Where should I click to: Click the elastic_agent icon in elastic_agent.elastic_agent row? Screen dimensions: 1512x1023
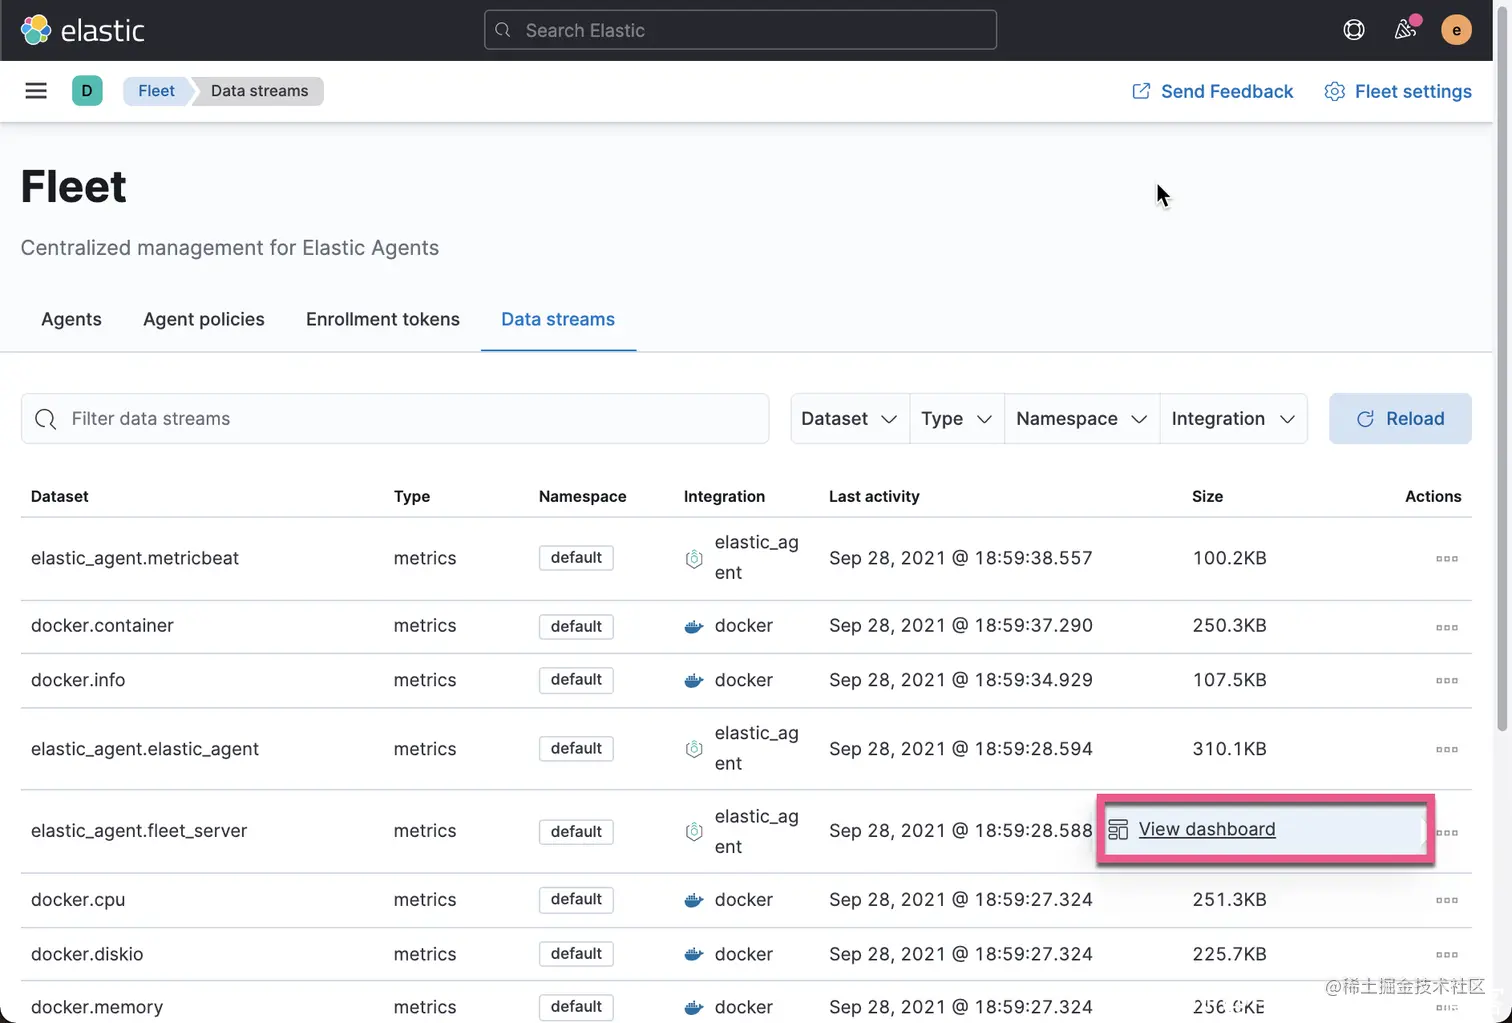tap(693, 749)
